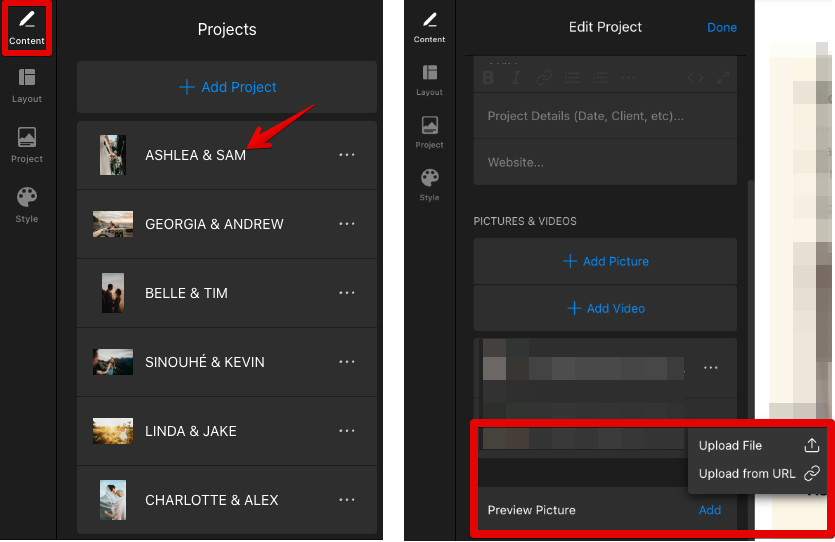Open options menu for CHARLOTTE & ALEX
Image resolution: width=835 pixels, height=542 pixels.
pos(347,500)
